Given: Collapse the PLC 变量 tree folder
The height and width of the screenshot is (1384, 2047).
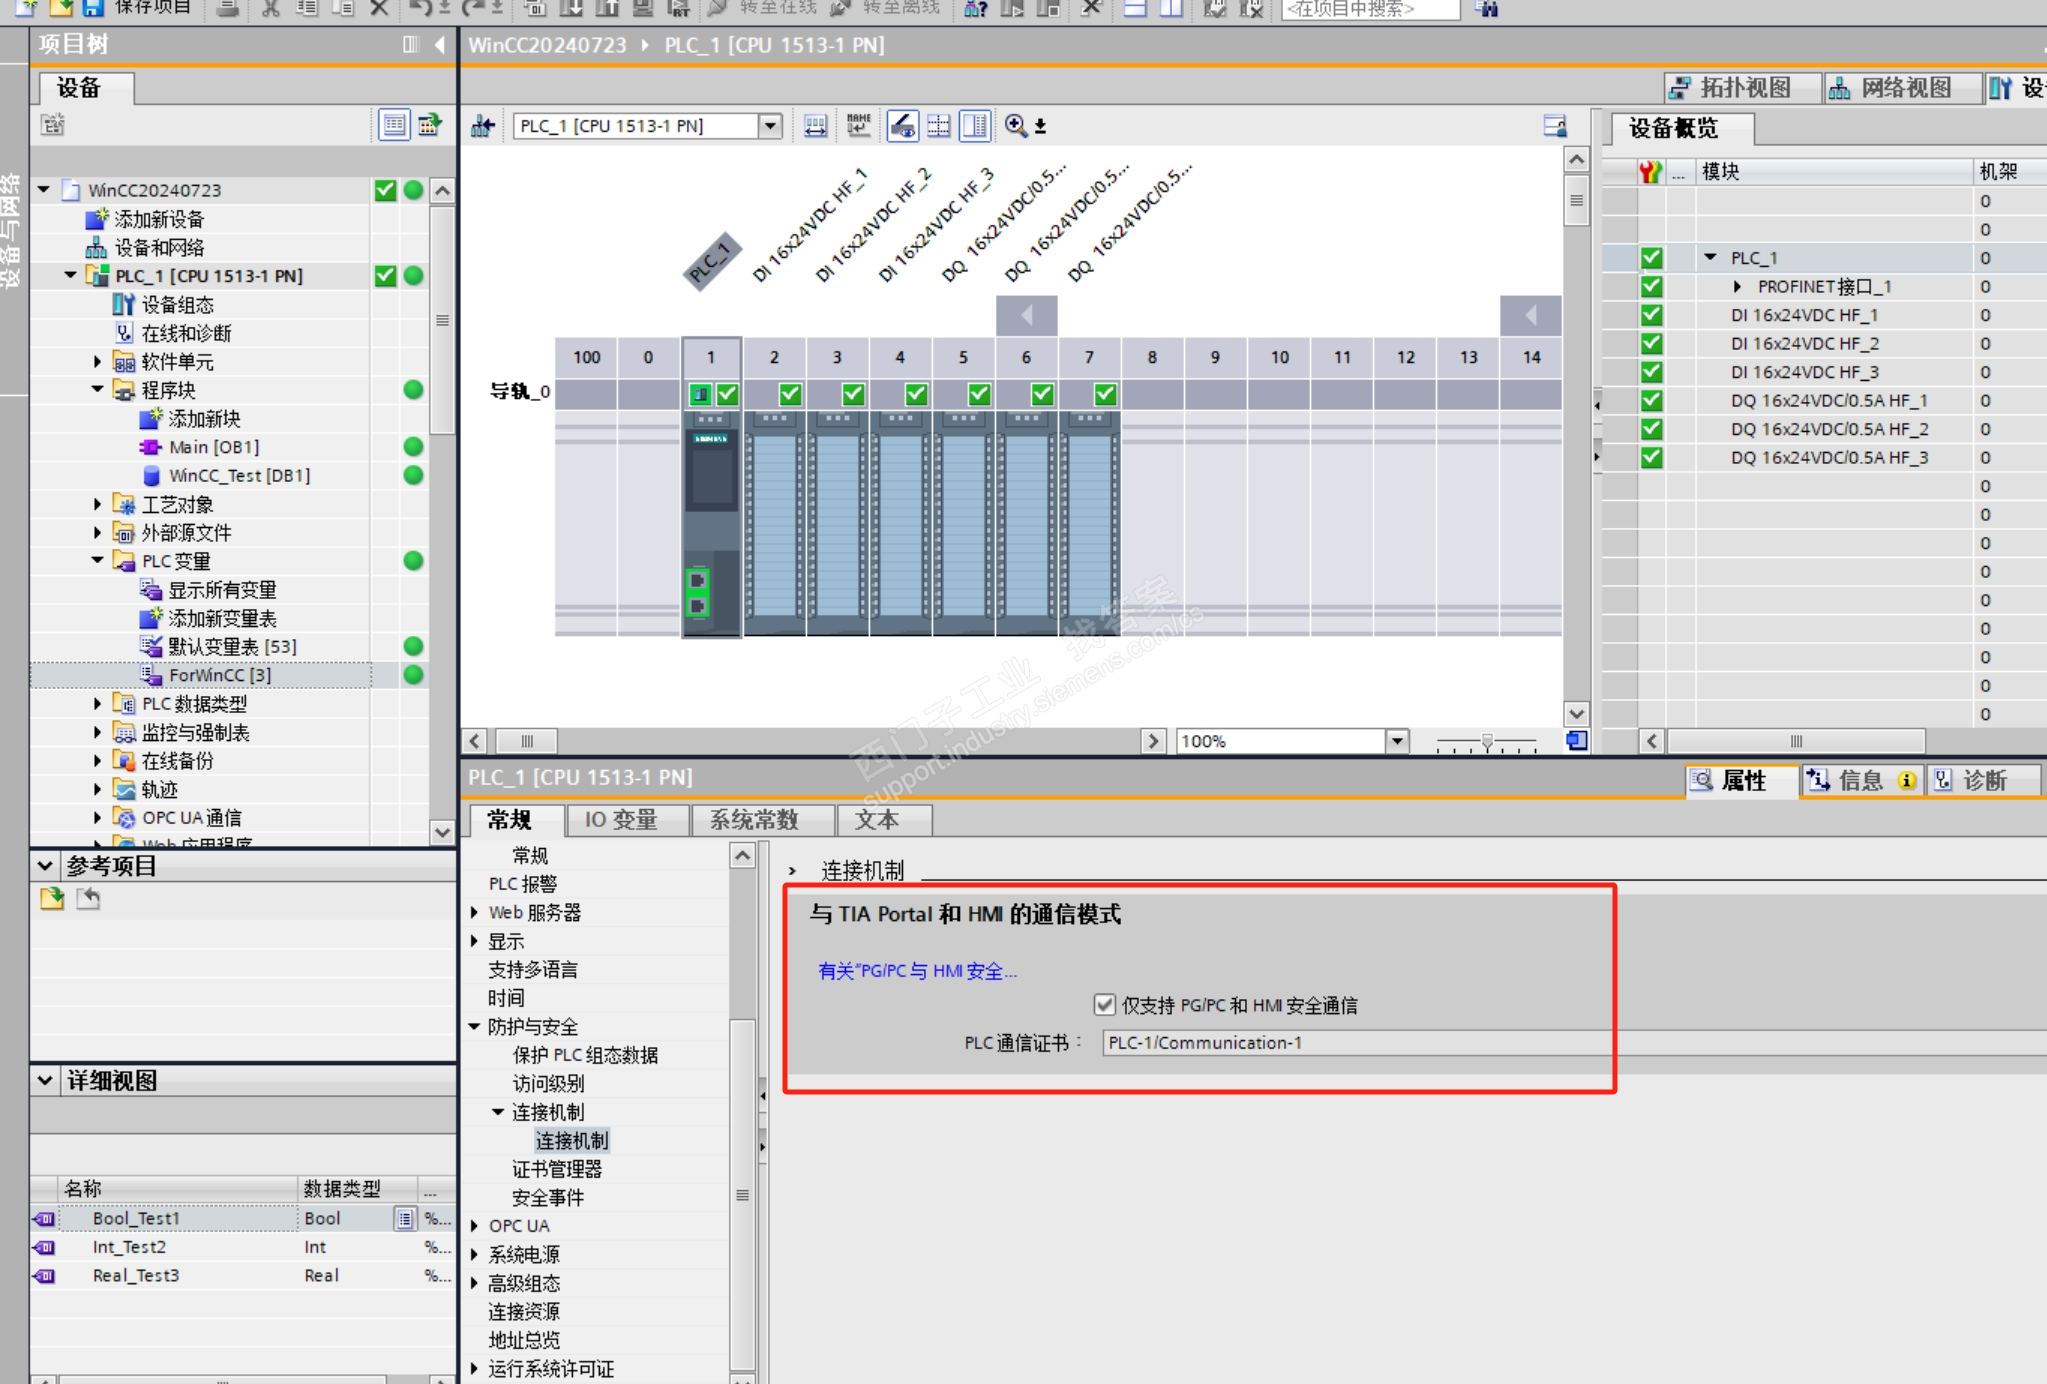Looking at the screenshot, I should pos(97,561).
